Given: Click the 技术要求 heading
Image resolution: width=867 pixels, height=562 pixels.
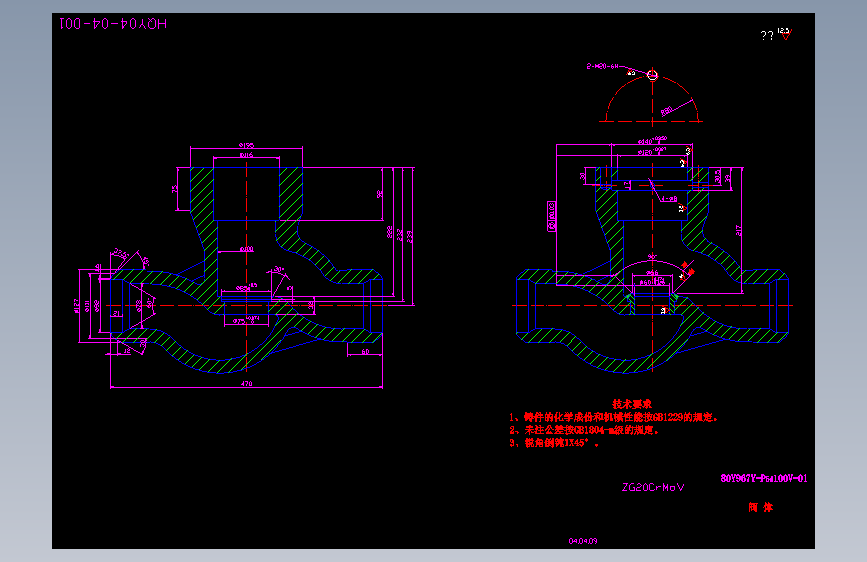Looking at the screenshot, I should click(631, 404).
